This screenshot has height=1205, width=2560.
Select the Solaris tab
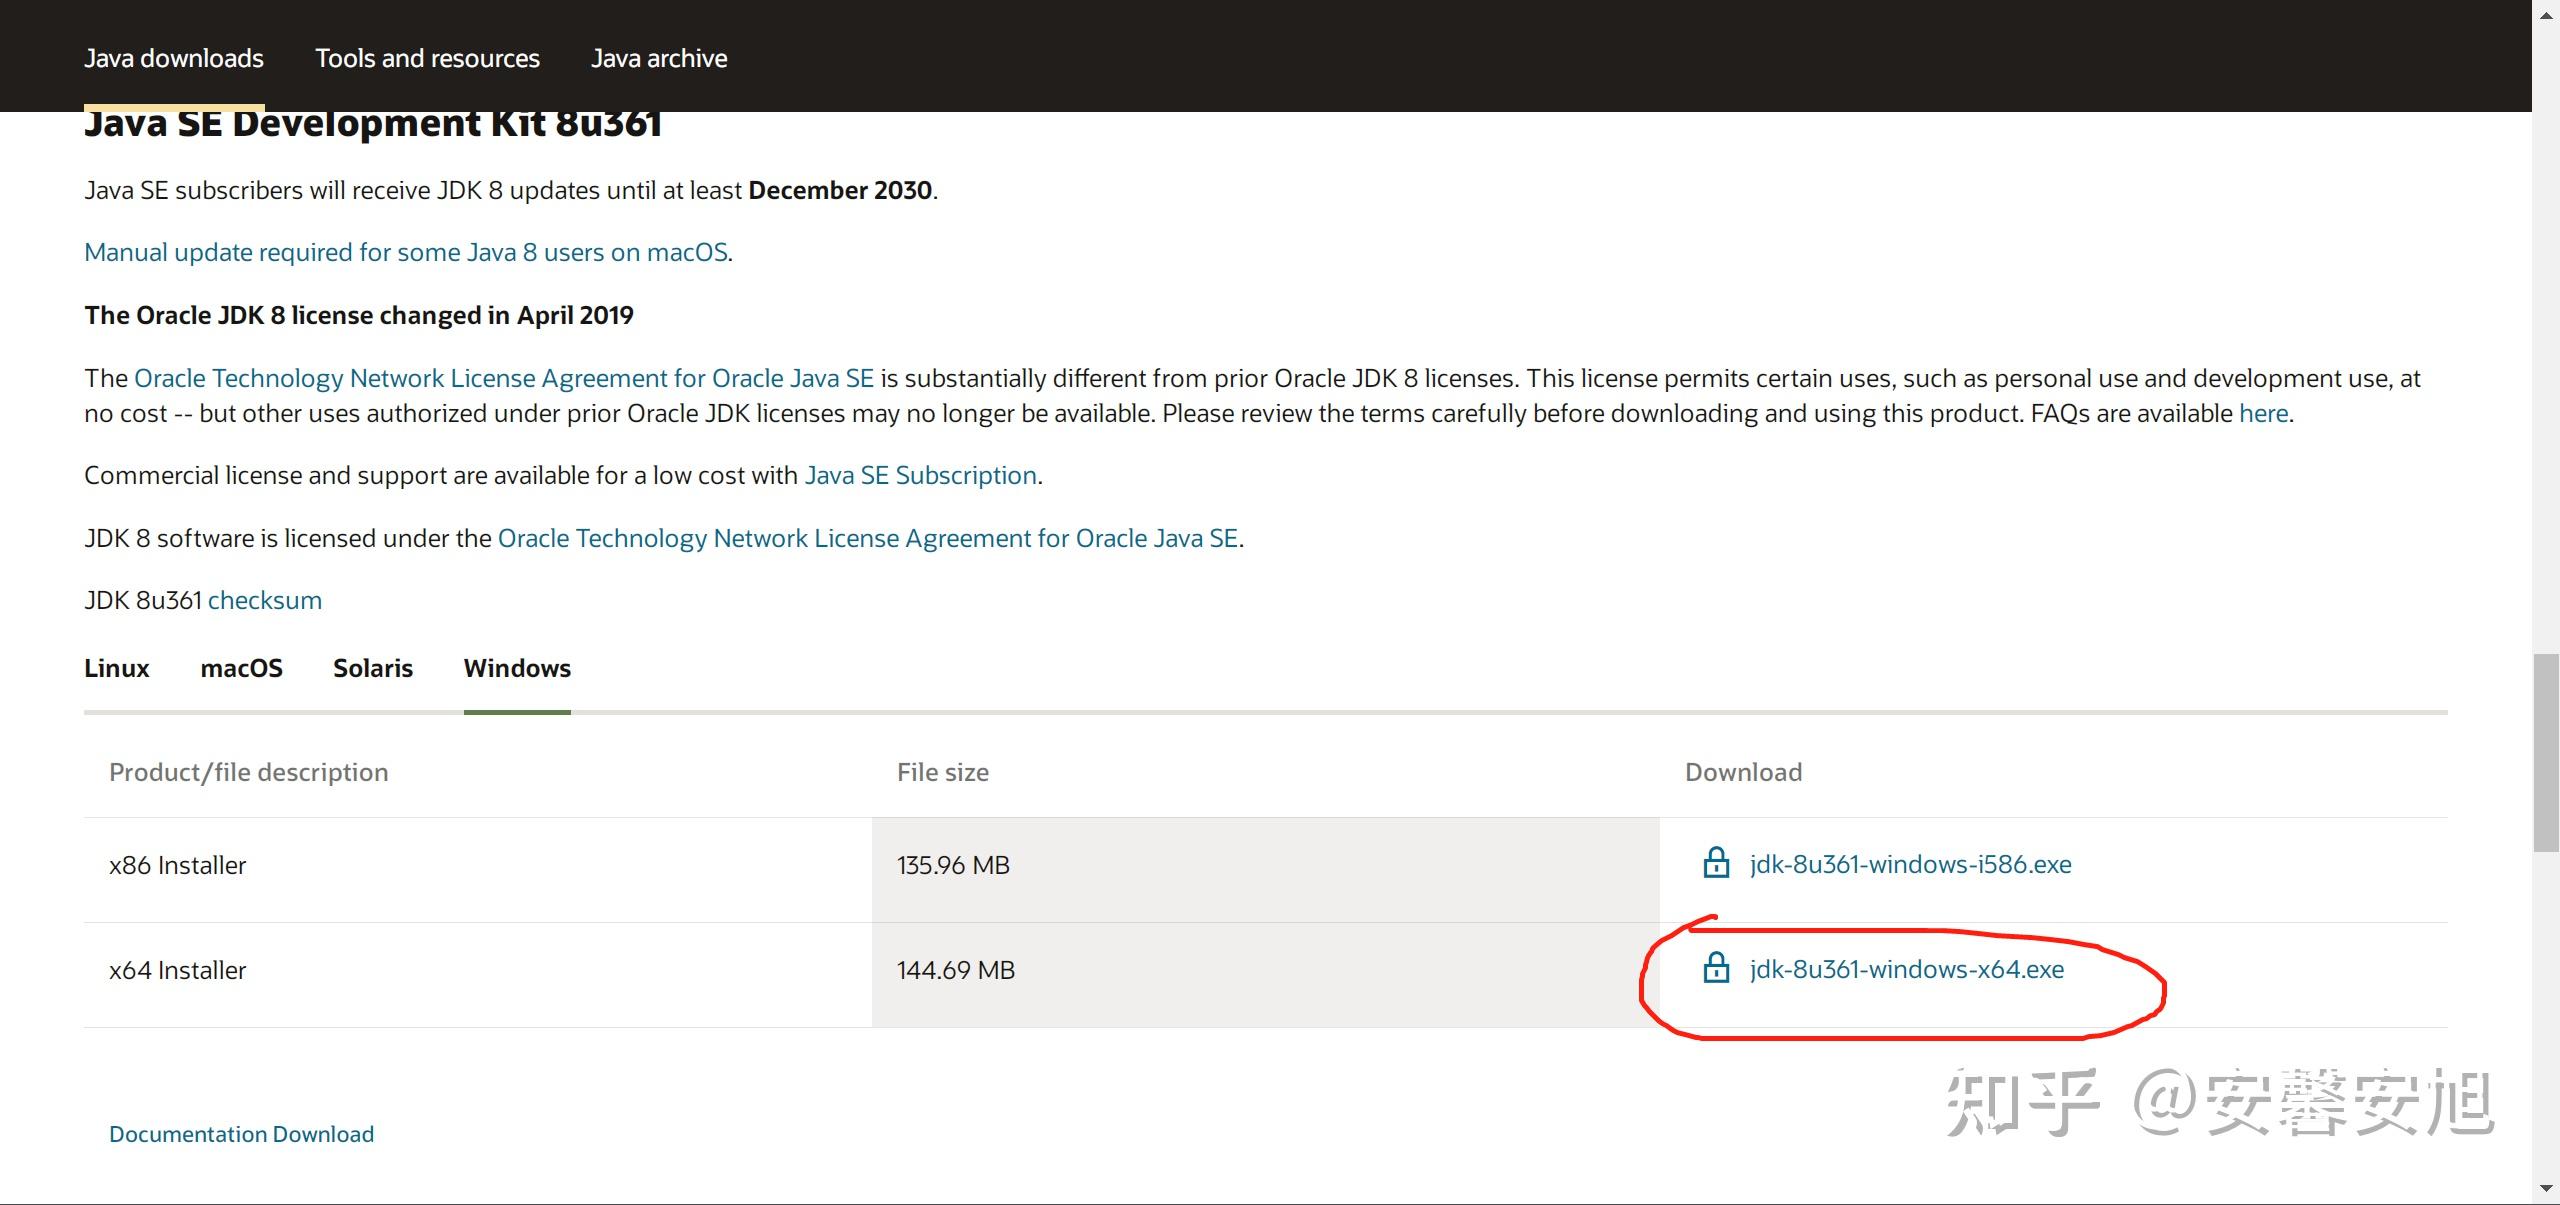[372, 668]
